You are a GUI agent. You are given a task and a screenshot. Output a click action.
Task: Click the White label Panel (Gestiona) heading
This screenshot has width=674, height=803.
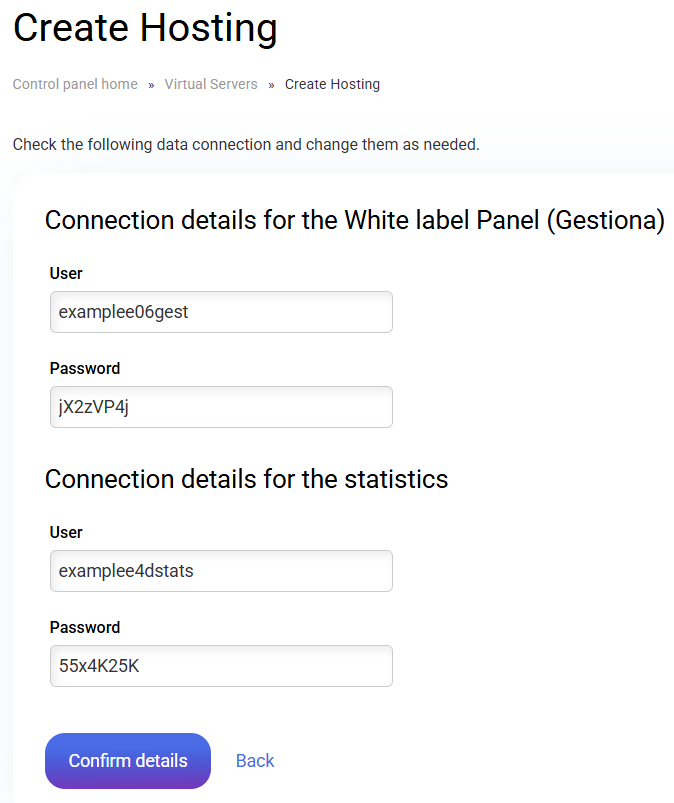(x=355, y=221)
